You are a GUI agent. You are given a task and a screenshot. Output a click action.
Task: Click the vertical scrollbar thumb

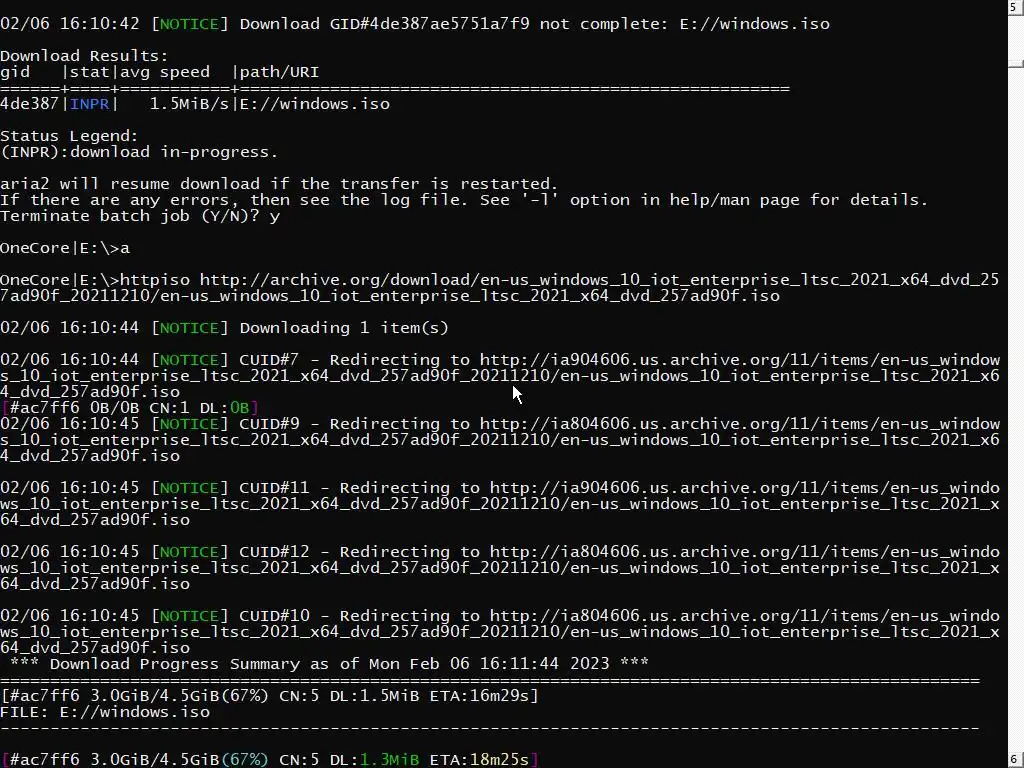point(1016,63)
